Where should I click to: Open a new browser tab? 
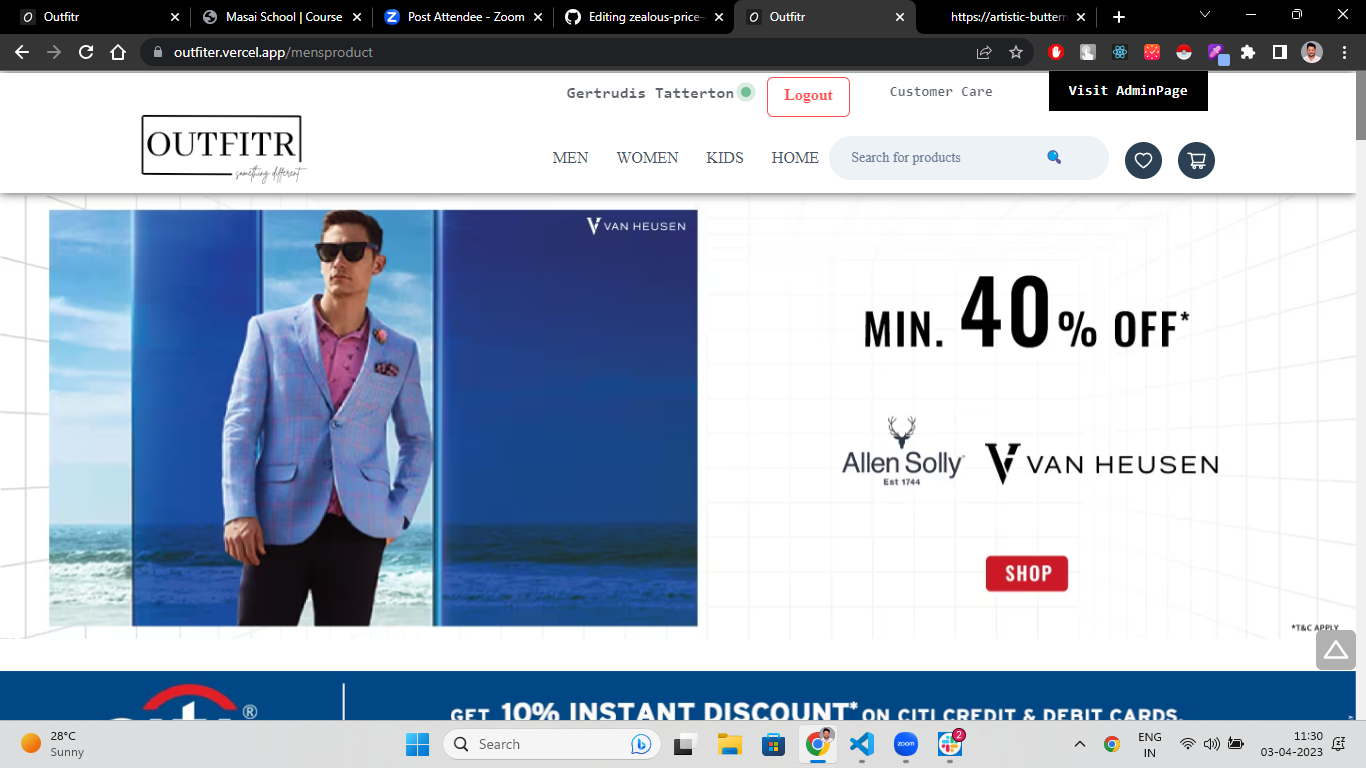(x=1118, y=17)
